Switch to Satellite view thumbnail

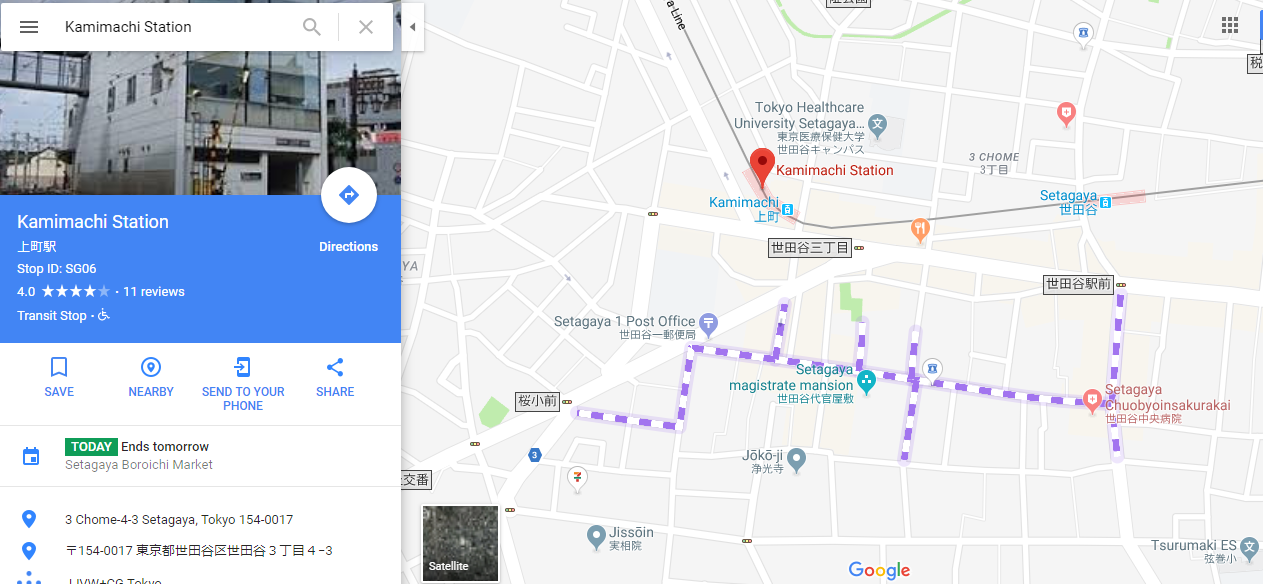[460, 543]
